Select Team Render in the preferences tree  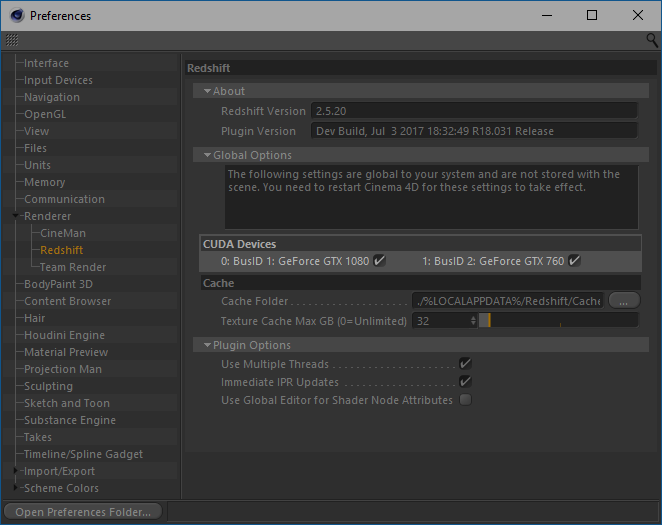73,267
